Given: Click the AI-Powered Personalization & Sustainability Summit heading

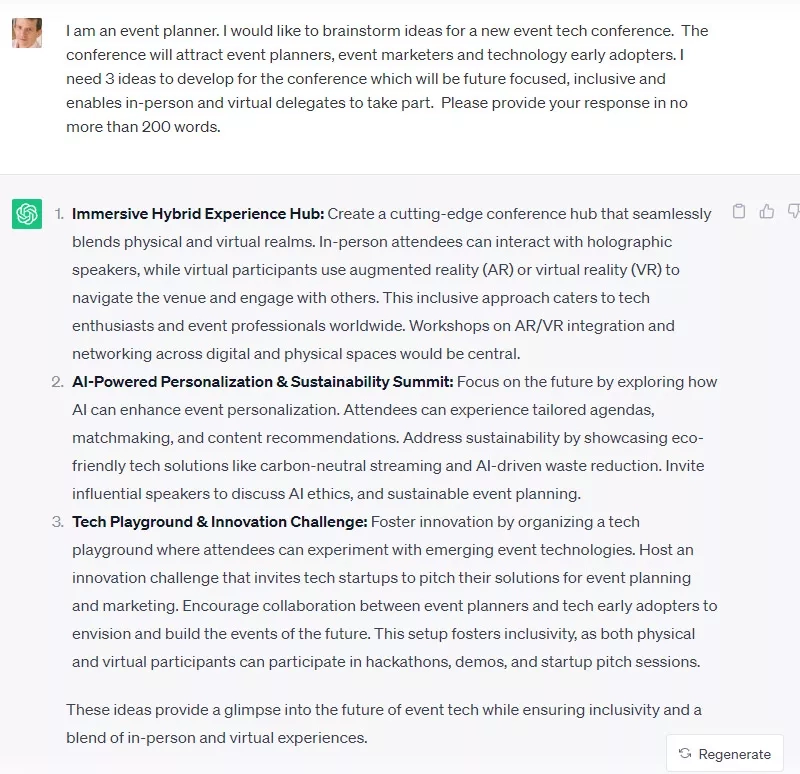Looking at the screenshot, I should [263, 382].
